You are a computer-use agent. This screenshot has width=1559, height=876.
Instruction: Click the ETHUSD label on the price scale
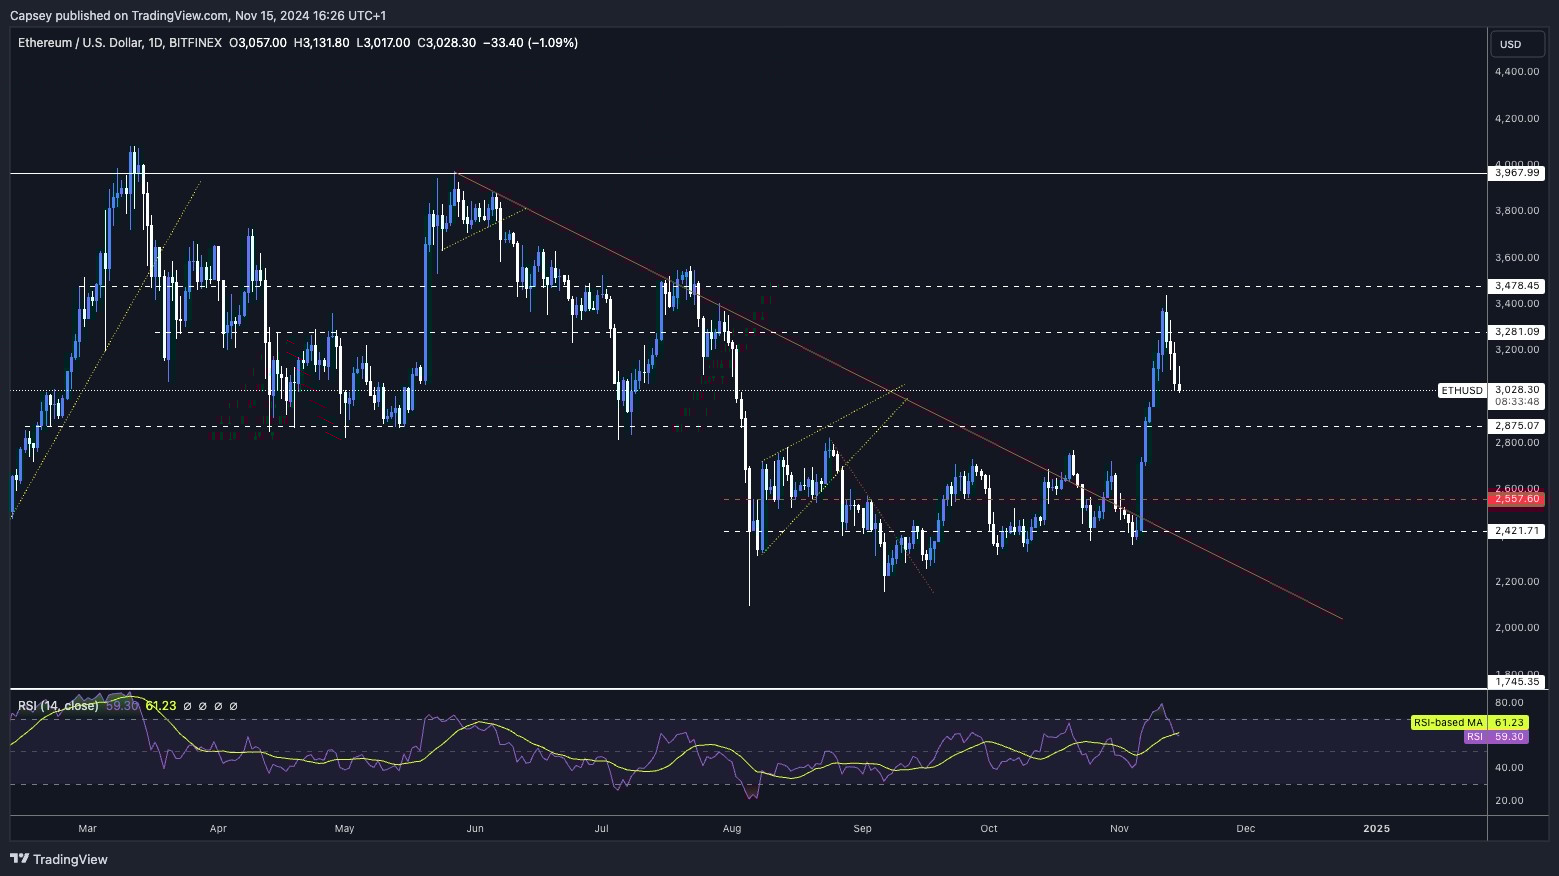click(1461, 390)
